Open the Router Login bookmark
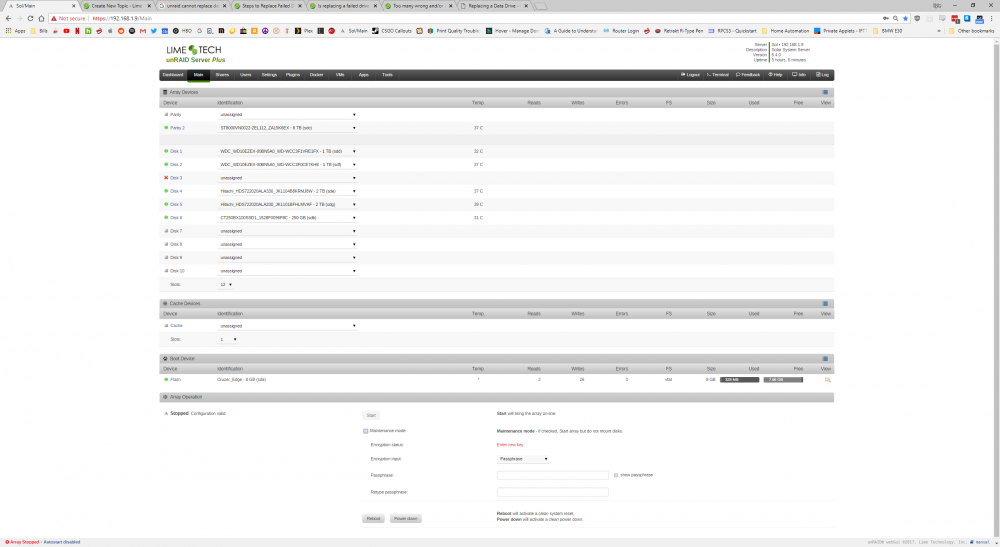Screen dimensions: 1000x547 (621, 31)
